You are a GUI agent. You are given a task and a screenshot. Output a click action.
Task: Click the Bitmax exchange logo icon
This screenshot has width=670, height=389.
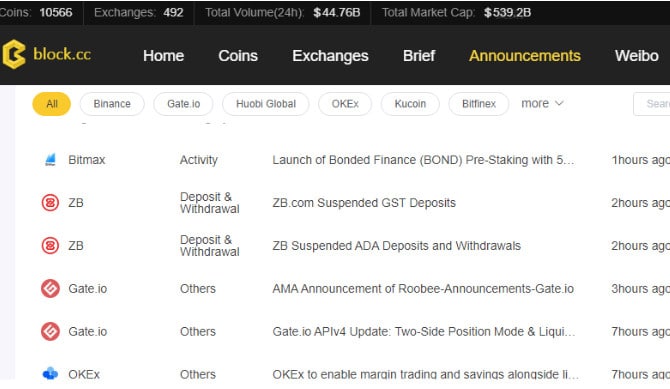[x=50, y=159]
